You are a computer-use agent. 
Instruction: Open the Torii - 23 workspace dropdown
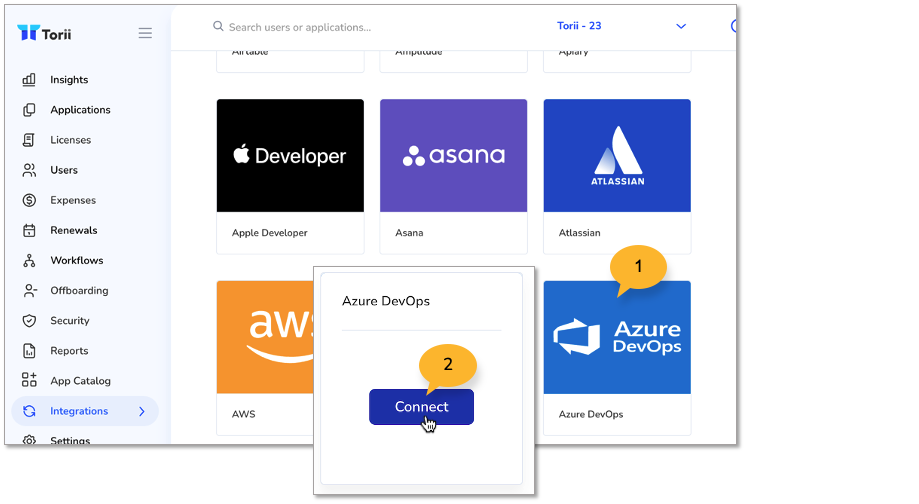(x=621, y=26)
